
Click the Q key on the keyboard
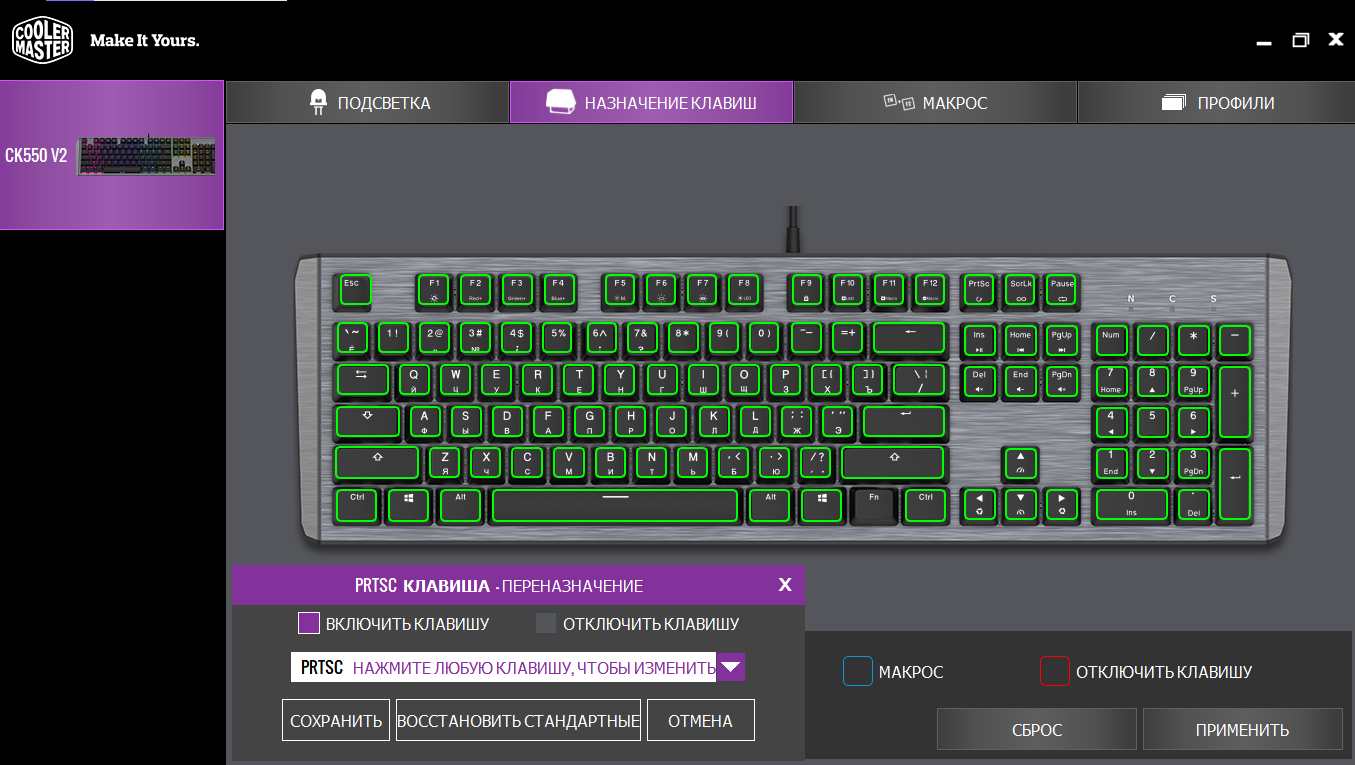tap(414, 380)
